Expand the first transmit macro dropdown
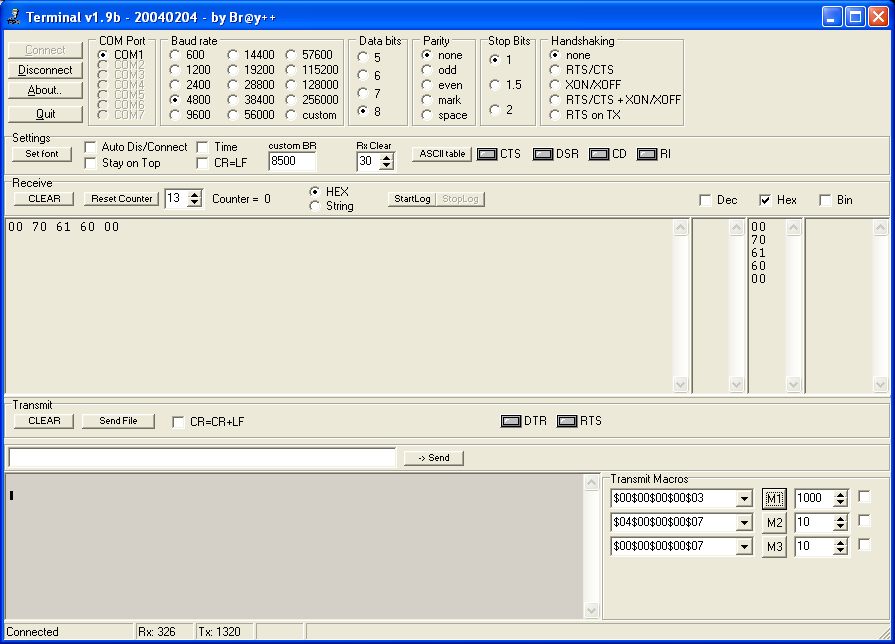 pos(743,499)
